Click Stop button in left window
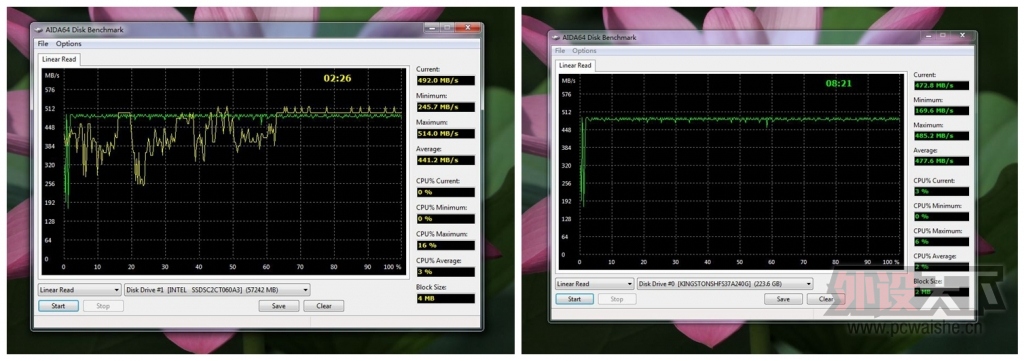This screenshot has width=1024, height=361. (103, 306)
